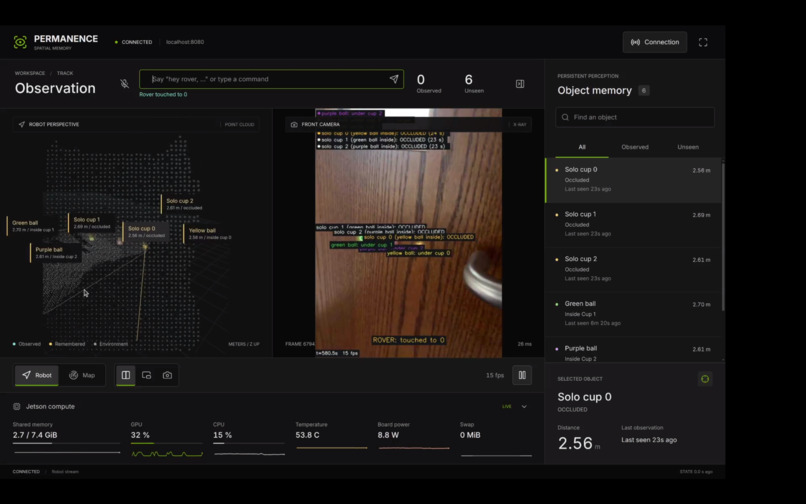Select camera-only view icon

click(x=167, y=375)
